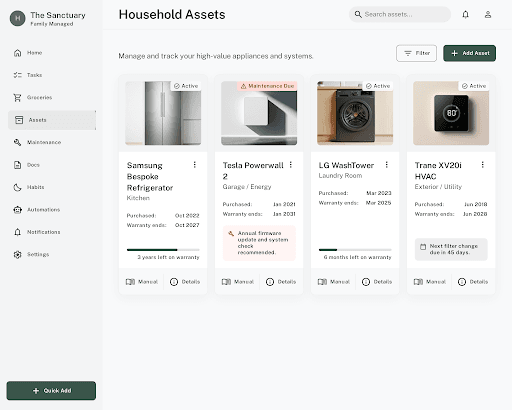Click Active badge on Trane HVAC card
This screenshot has height=410, width=512.
[x=474, y=86]
